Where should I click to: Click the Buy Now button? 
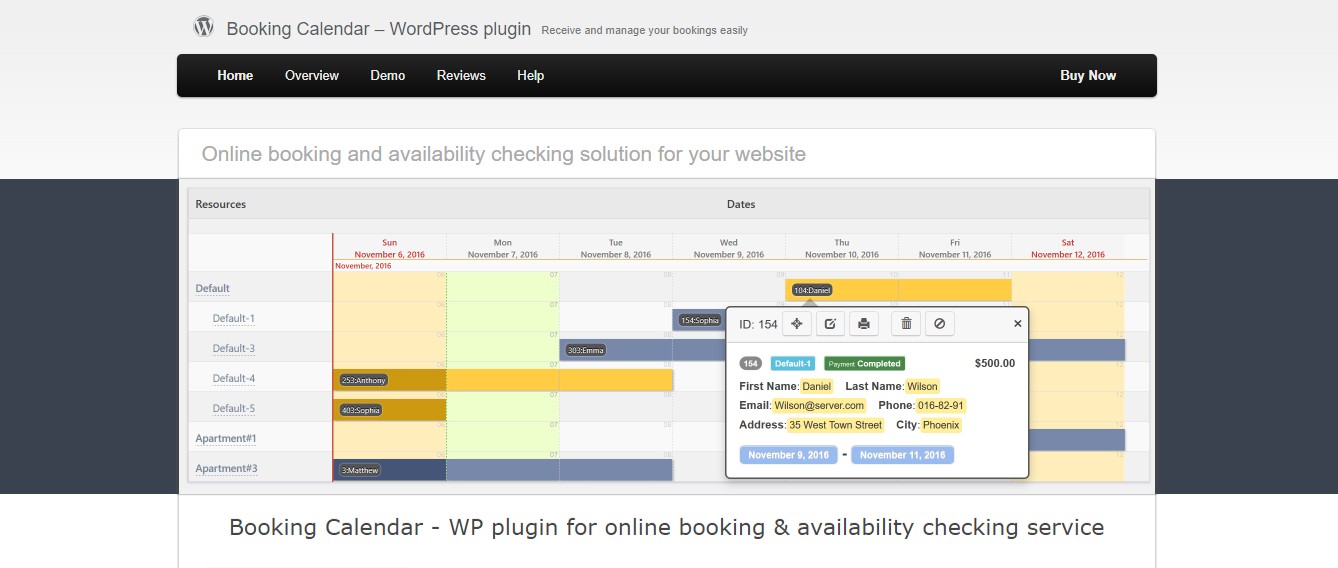(1088, 75)
